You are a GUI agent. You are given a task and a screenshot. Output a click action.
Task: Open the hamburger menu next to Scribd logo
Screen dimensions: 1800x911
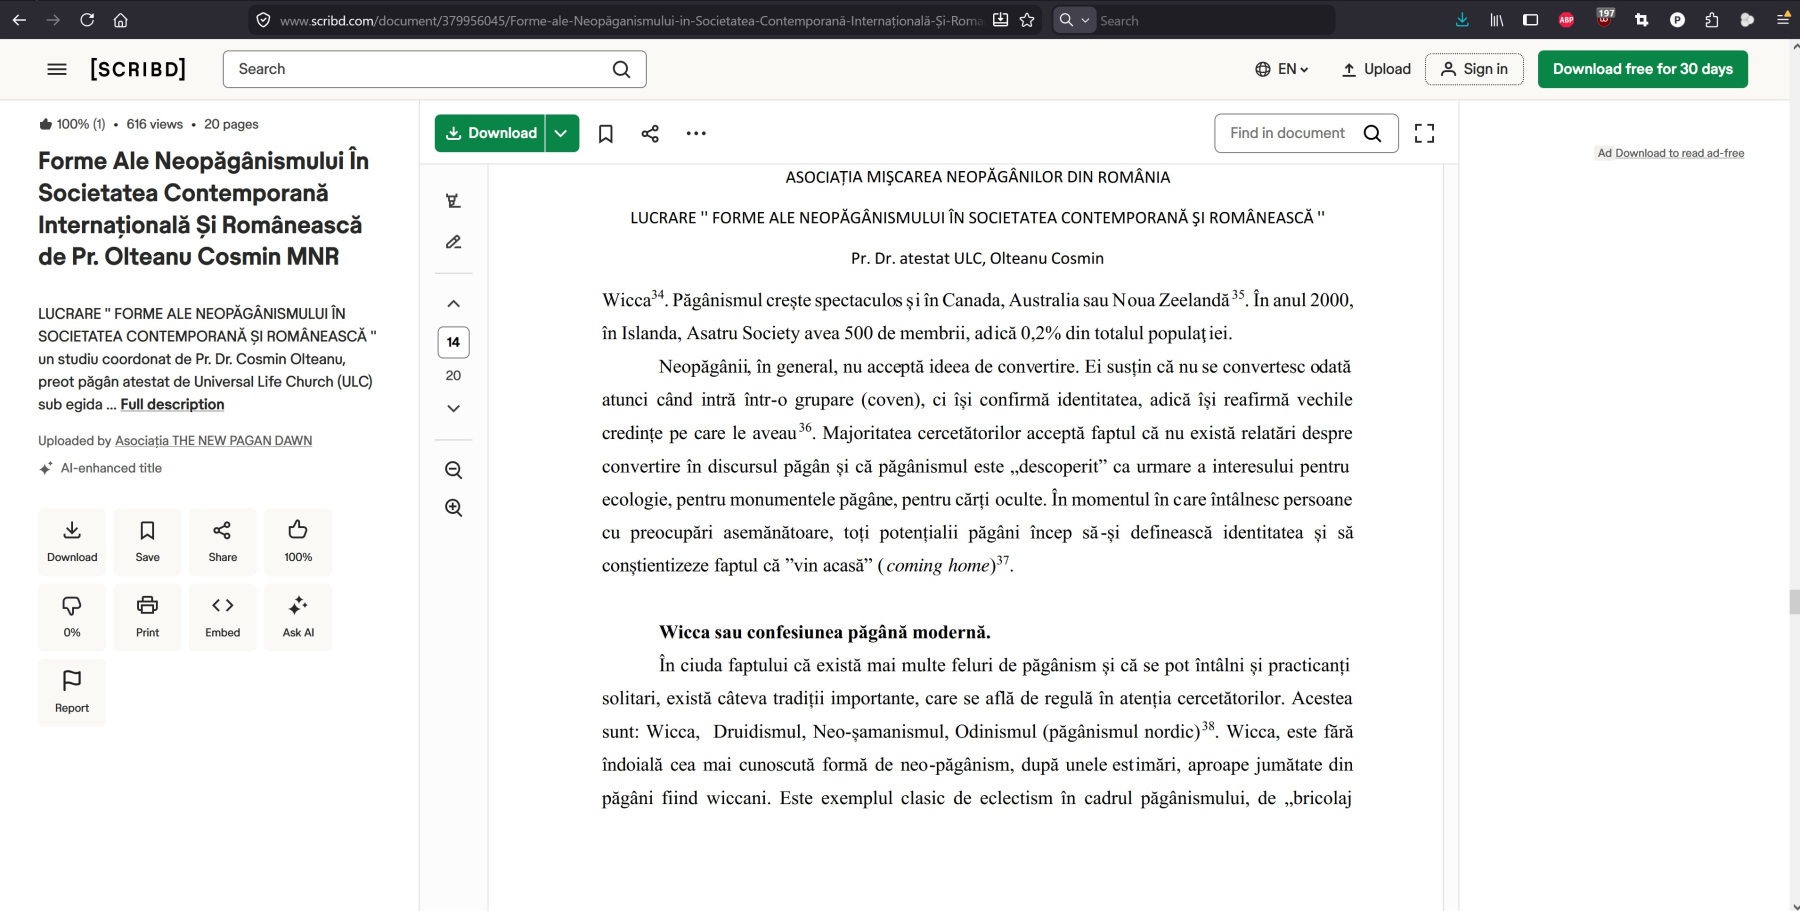coord(57,69)
